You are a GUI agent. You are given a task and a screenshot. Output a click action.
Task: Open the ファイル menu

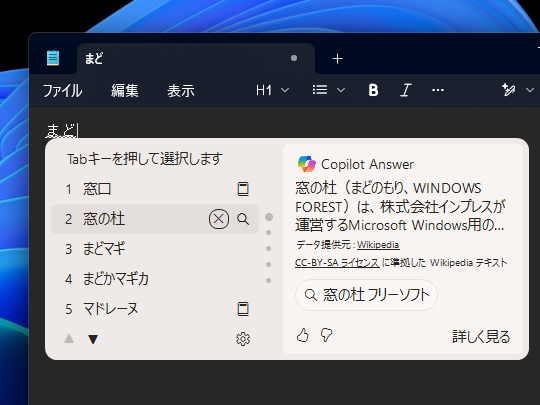point(62,91)
